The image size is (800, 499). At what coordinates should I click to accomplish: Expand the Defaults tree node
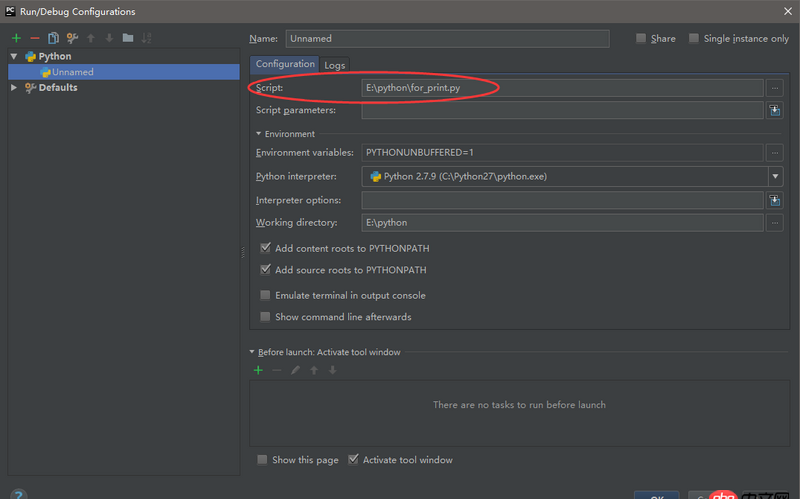coord(14,88)
